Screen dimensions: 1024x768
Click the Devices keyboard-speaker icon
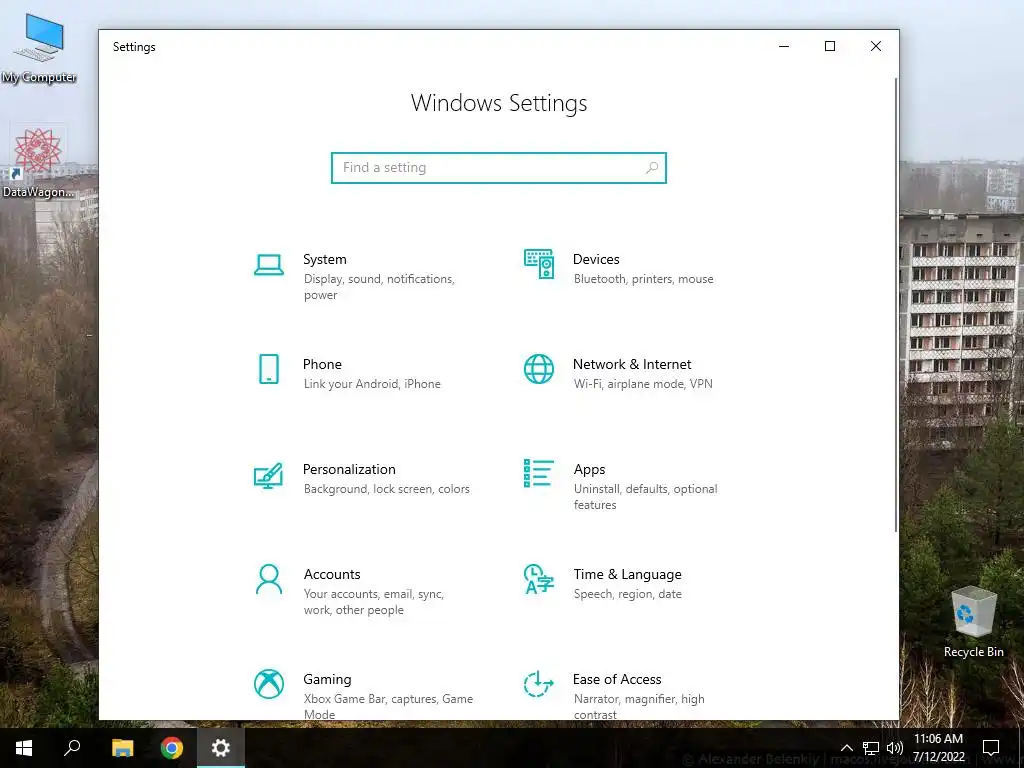coord(539,264)
